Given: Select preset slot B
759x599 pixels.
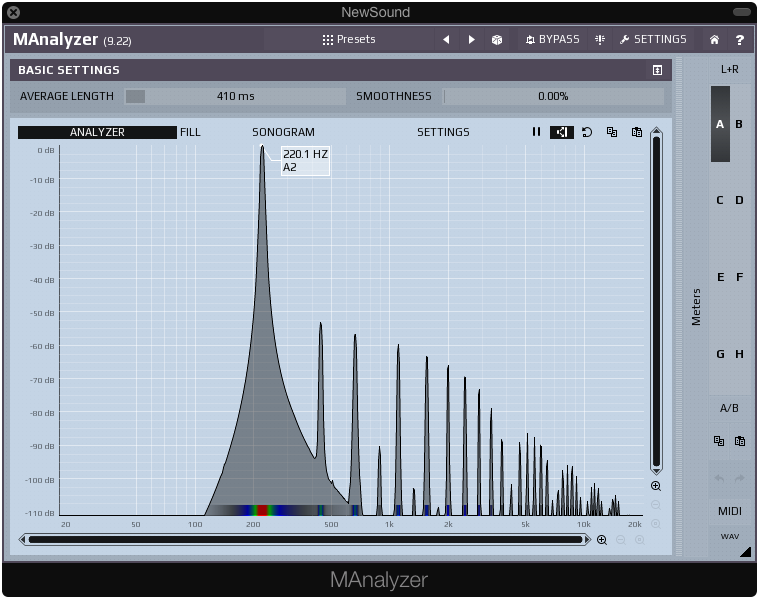Looking at the screenshot, I should coord(739,124).
